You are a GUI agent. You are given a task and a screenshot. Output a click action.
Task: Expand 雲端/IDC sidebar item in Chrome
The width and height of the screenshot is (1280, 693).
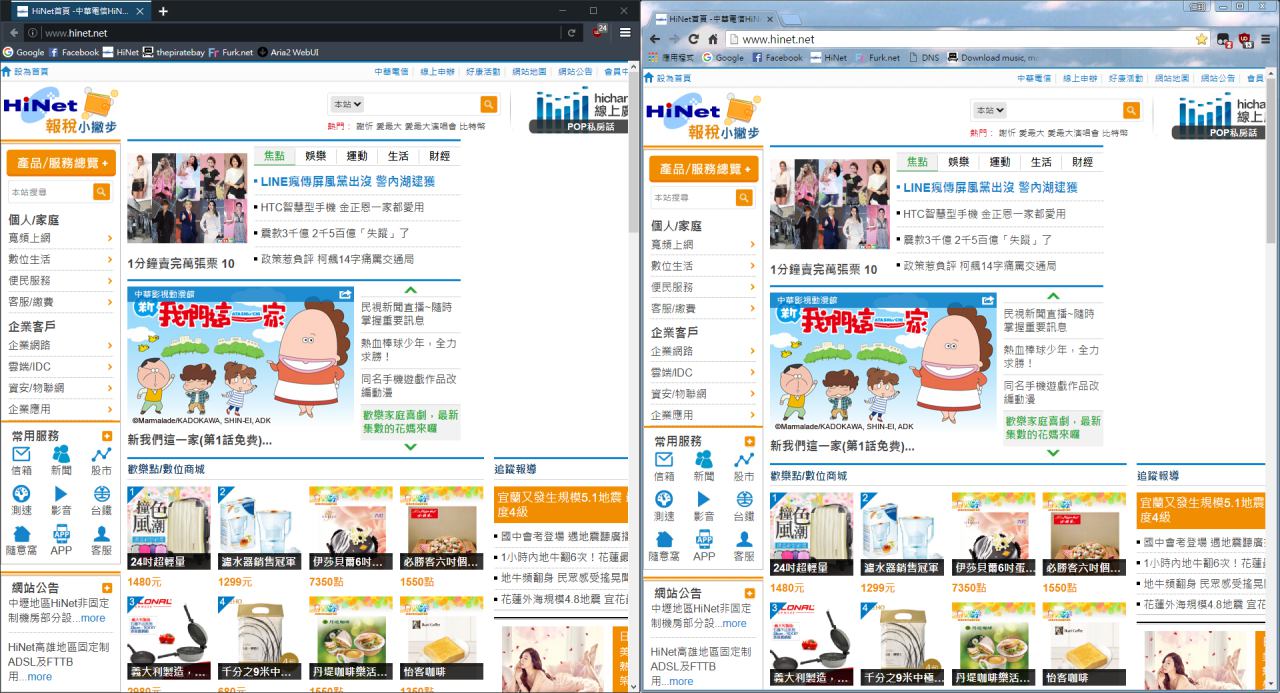pos(704,372)
